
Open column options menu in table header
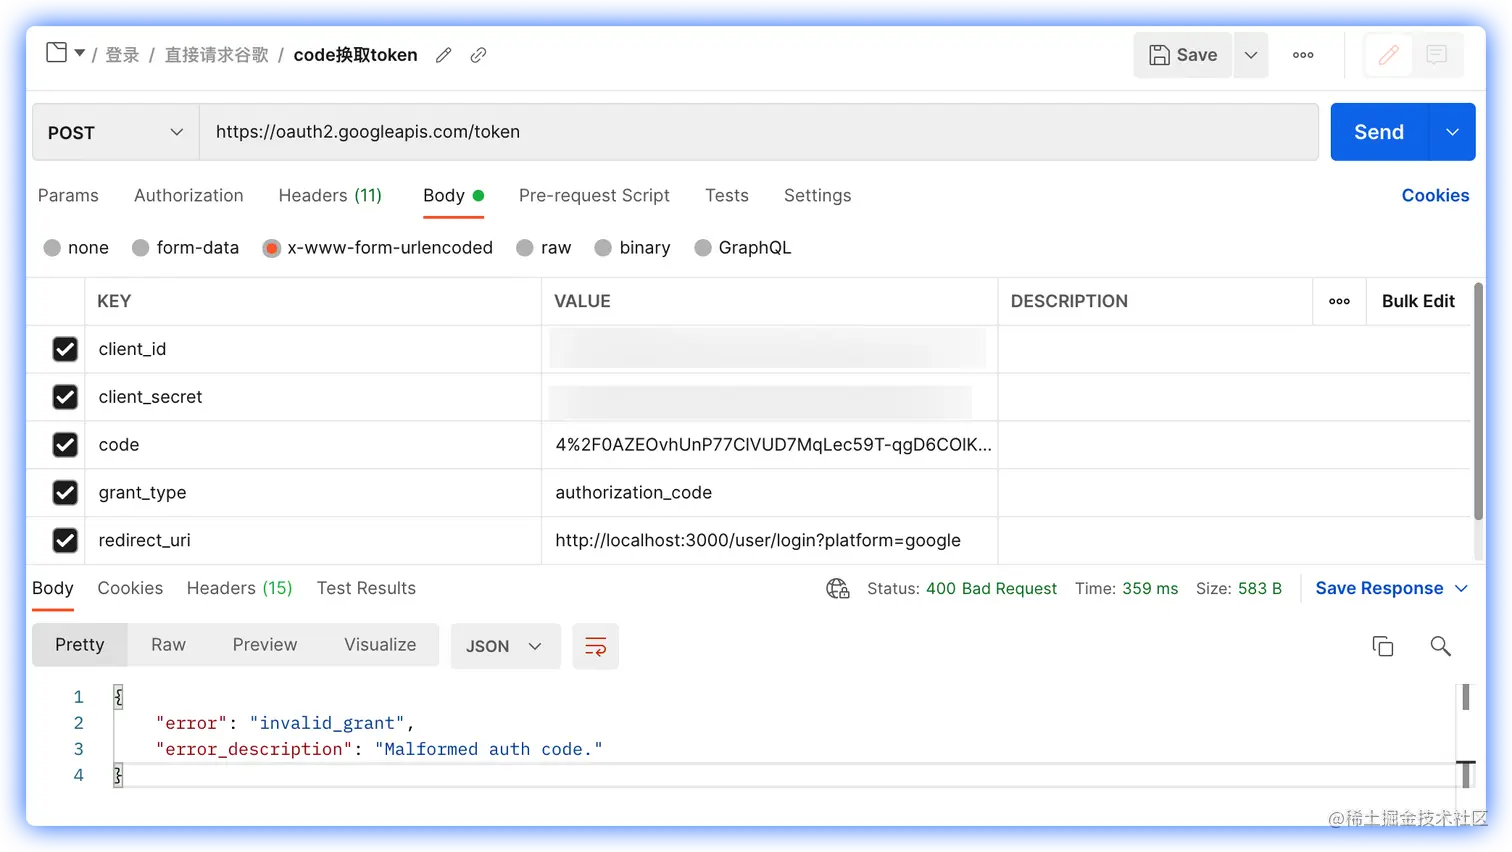1339,301
